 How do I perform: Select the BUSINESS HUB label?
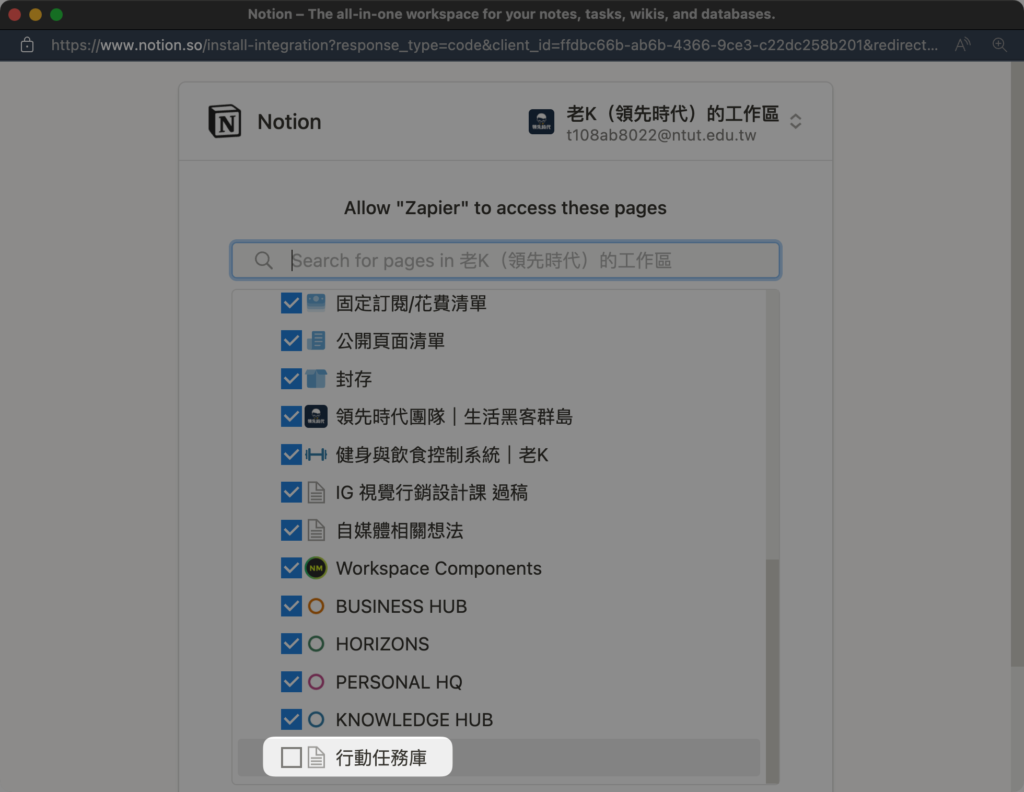pos(402,606)
